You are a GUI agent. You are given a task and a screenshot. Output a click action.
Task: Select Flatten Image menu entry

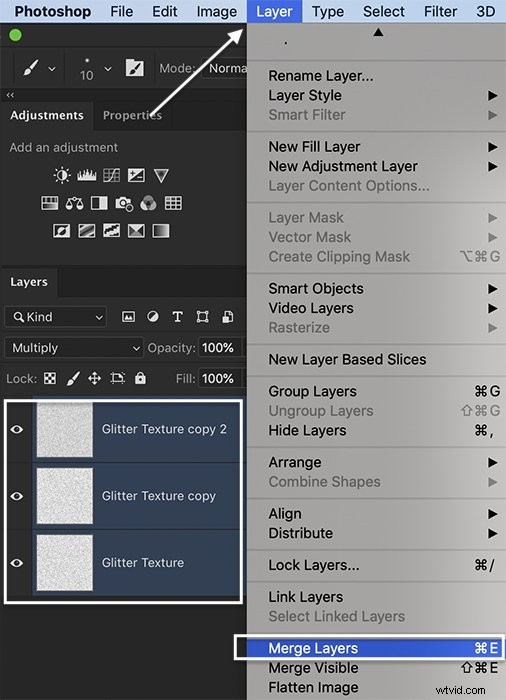click(x=313, y=688)
